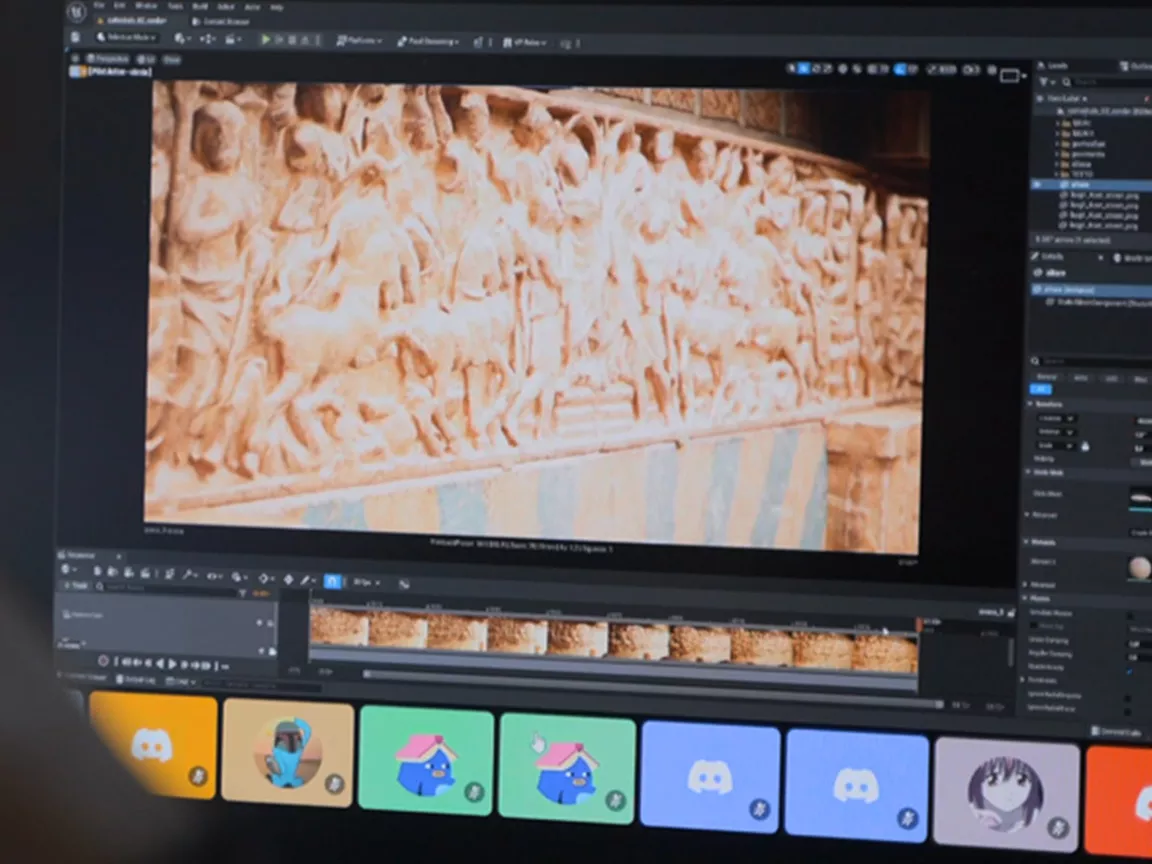This screenshot has height=864, width=1152.
Task: Click the Unreal Engine logo icon
Action: [77, 11]
